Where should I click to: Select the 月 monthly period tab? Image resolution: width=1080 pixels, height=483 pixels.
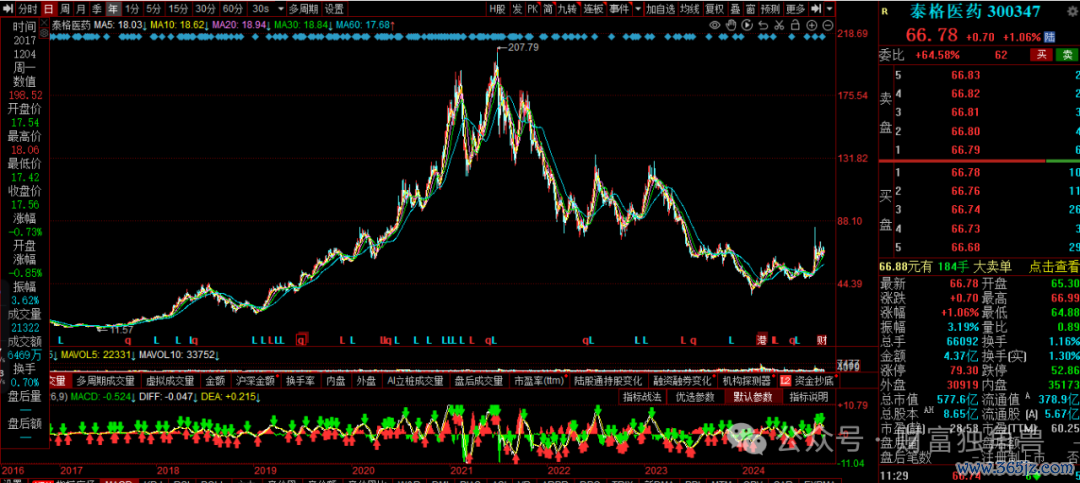[x=81, y=9]
